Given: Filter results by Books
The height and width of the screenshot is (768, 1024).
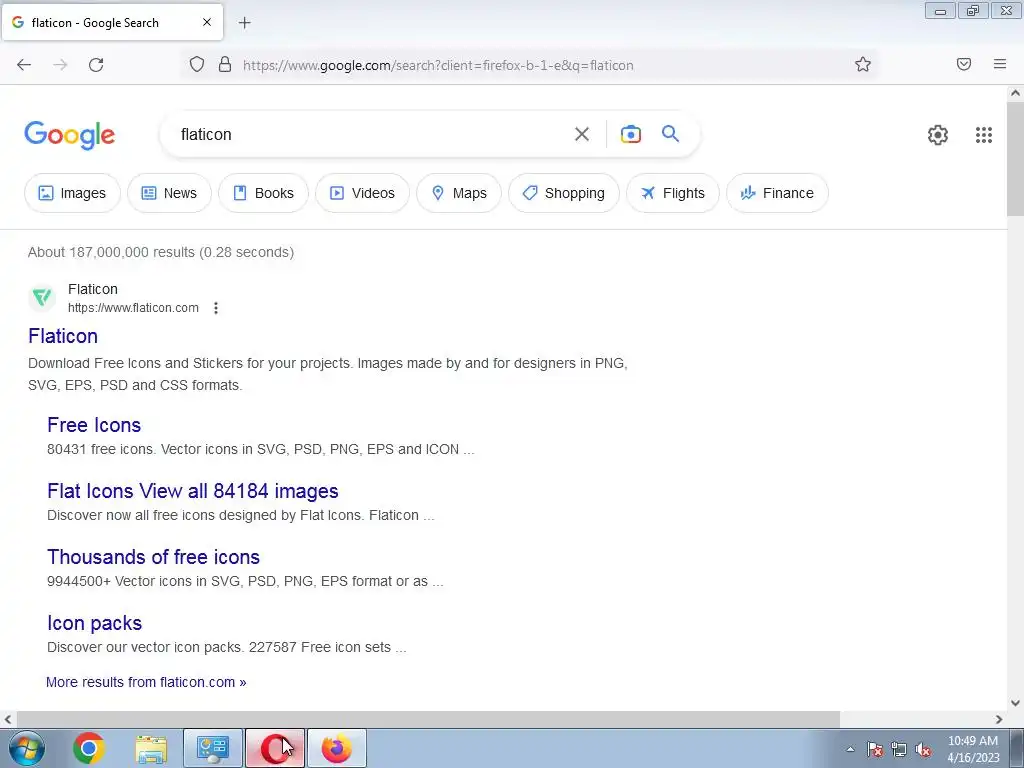Looking at the screenshot, I should 263,193.
